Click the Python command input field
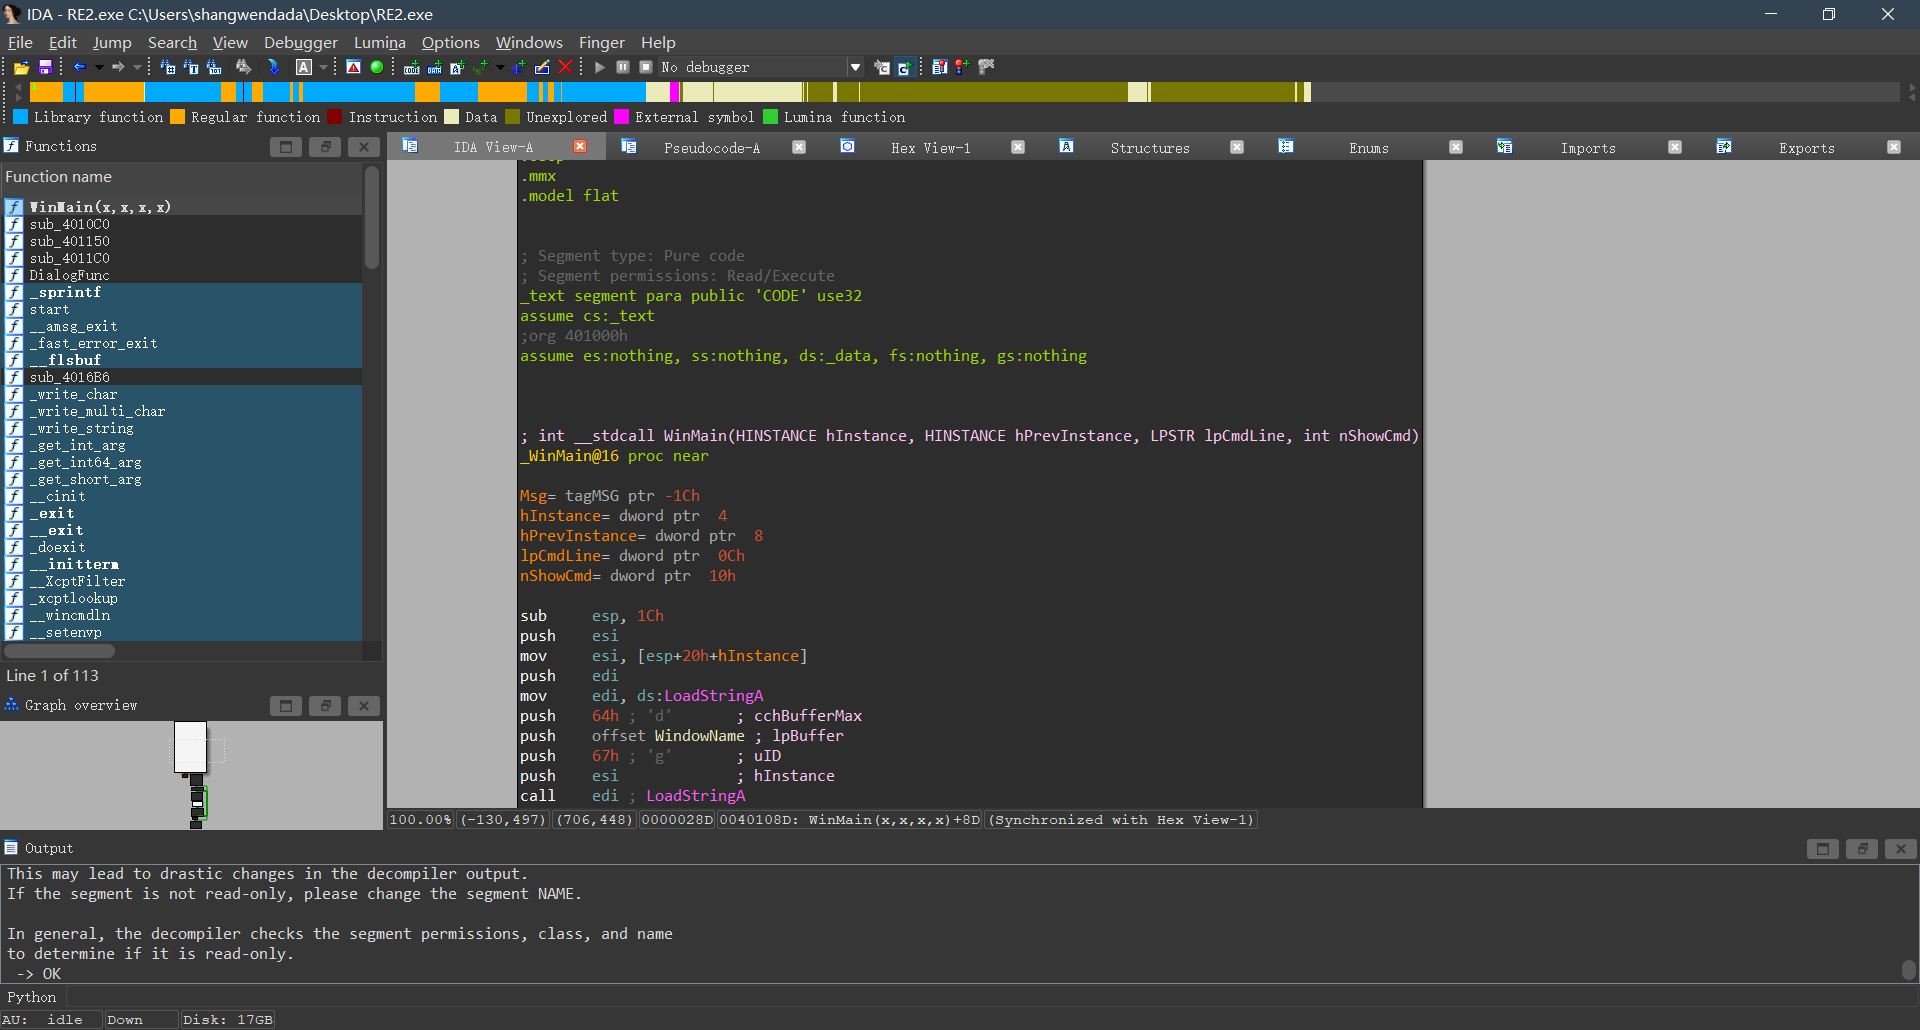The image size is (1920, 1030). click(x=990, y=997)
